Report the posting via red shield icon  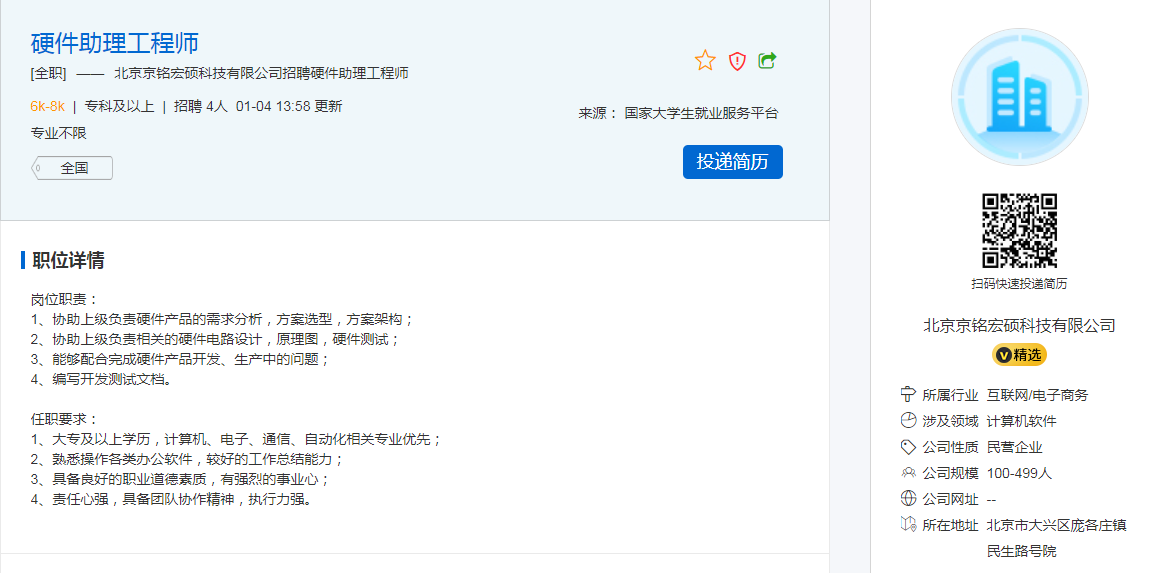737,61
